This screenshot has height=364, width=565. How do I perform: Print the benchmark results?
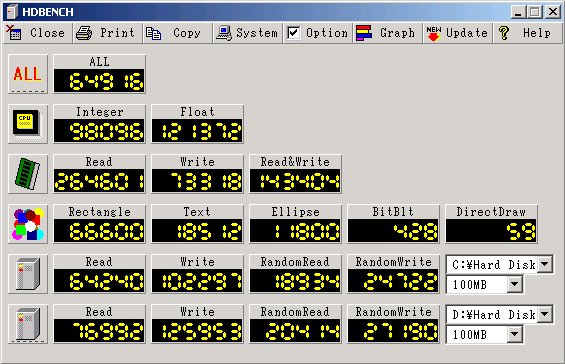[107, 33]
